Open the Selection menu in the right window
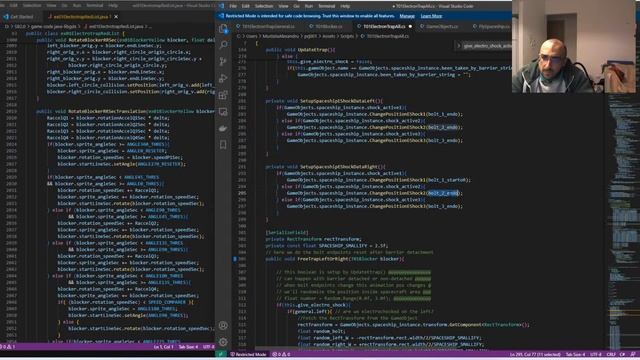Image resolution: width=640 pixels, height=360 pixels. pyautogui.click(x=264, y=6)
